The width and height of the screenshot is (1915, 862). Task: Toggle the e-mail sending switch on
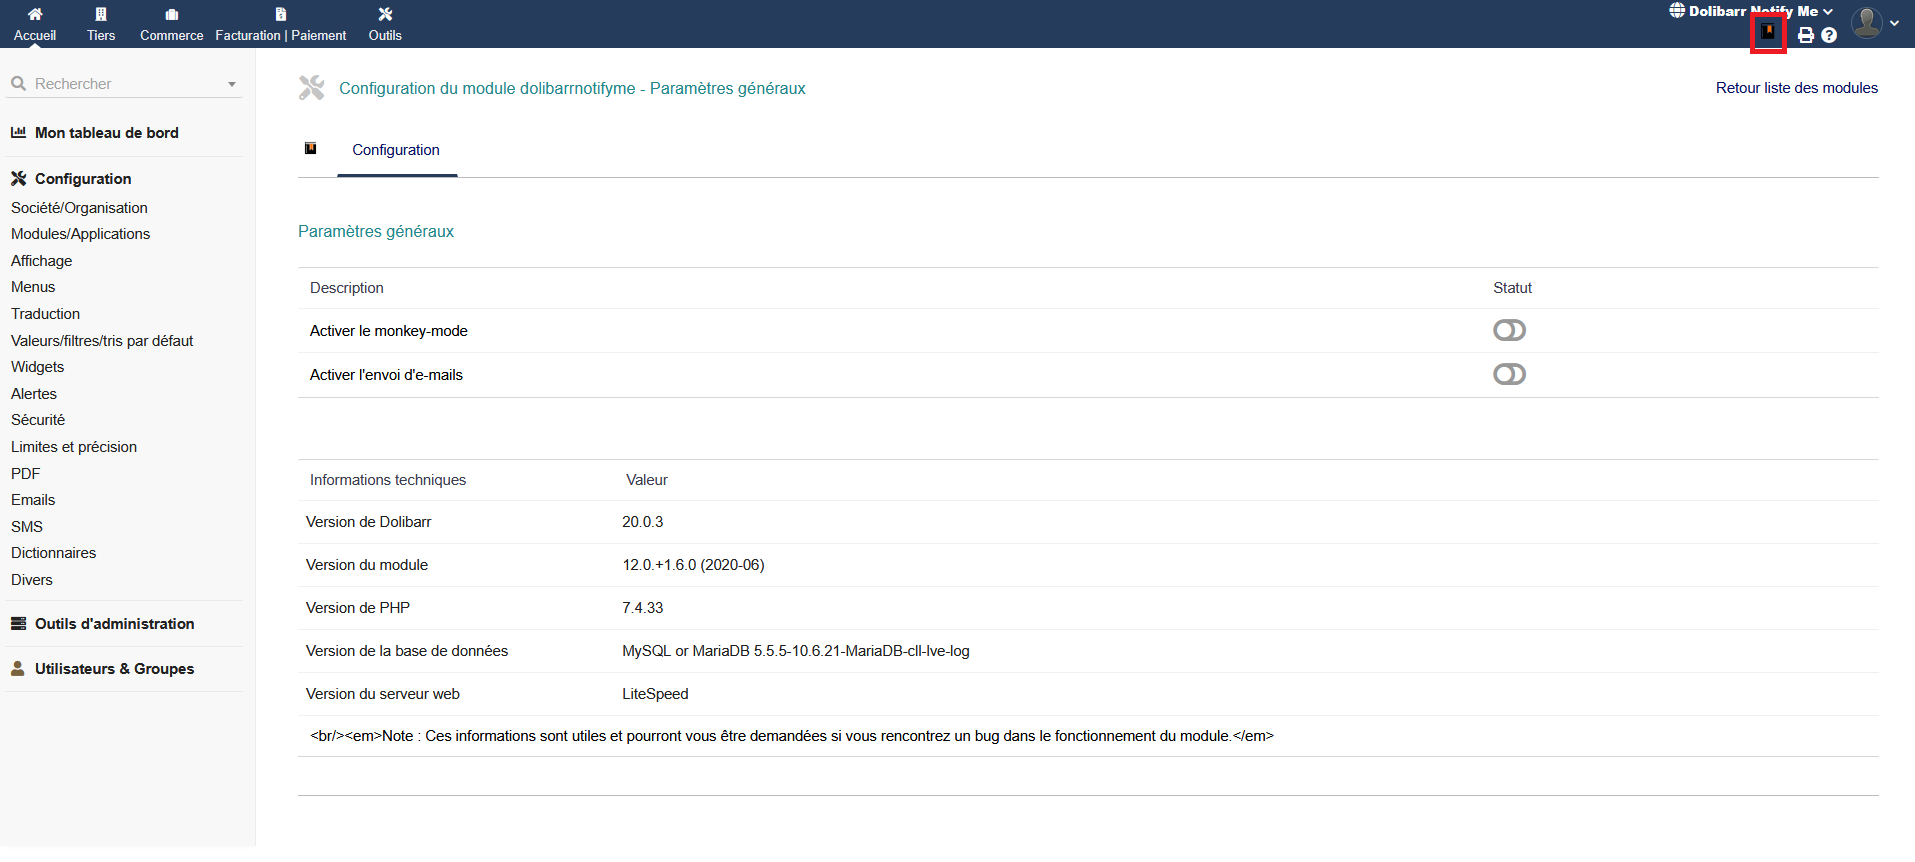point(1509,374)
